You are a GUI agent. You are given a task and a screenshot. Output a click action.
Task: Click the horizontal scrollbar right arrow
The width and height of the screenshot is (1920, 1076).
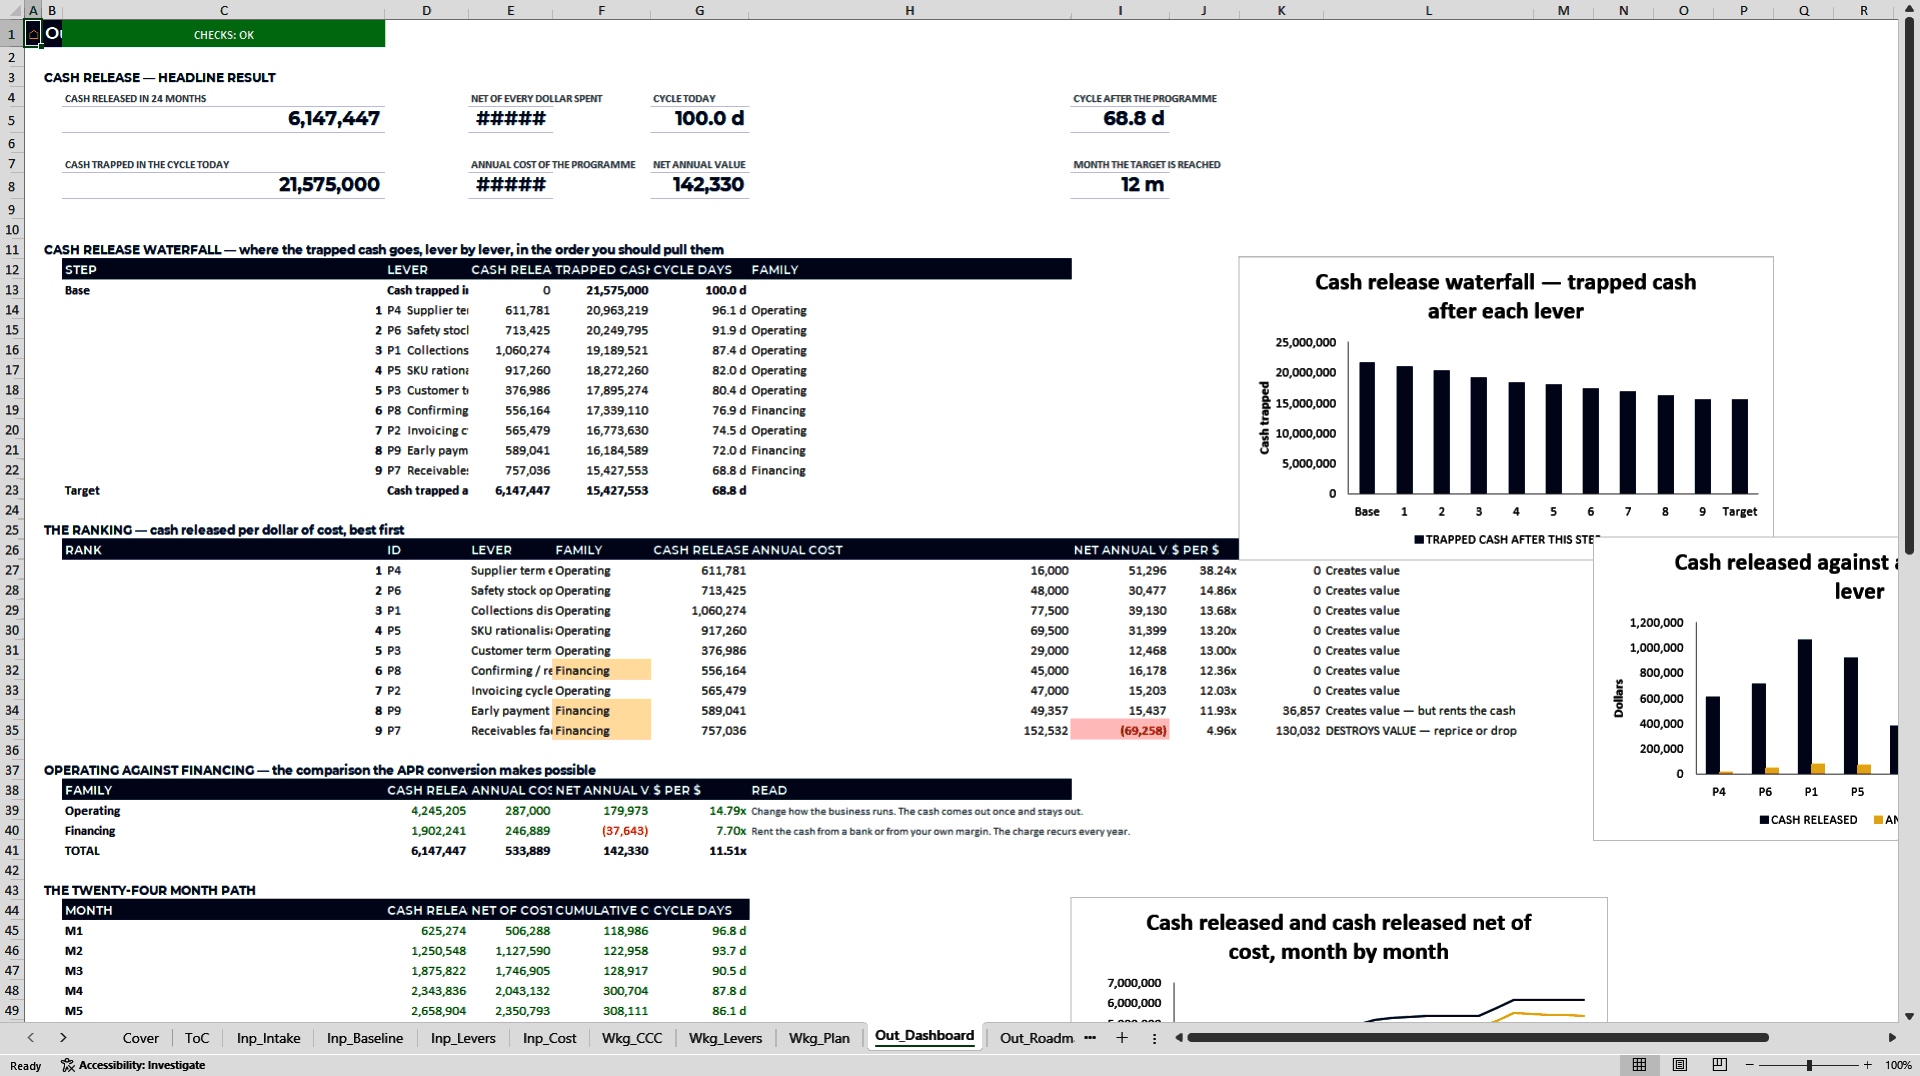[1892, 1038]
